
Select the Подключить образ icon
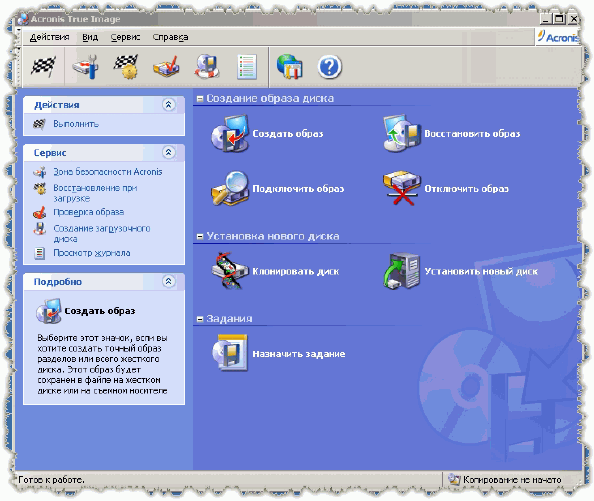pyautogui.click(x=230, y=188)
